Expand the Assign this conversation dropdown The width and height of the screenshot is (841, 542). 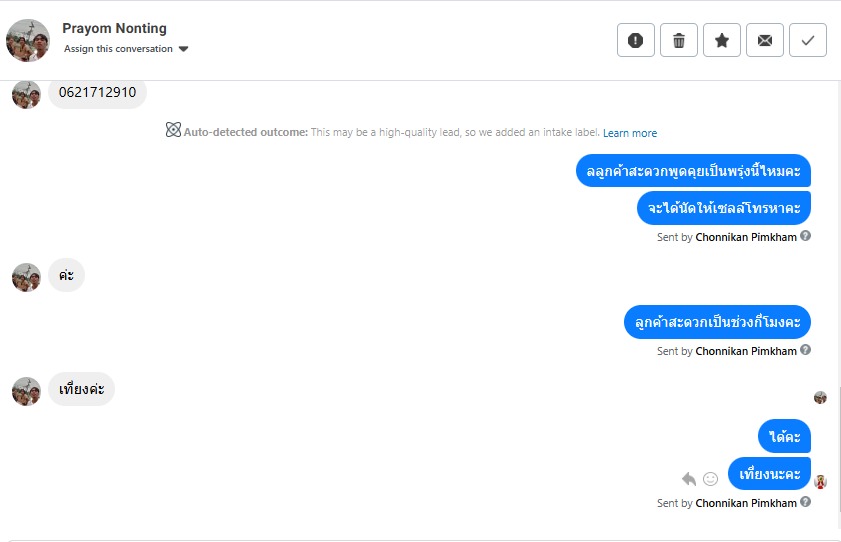click(184, 49)
